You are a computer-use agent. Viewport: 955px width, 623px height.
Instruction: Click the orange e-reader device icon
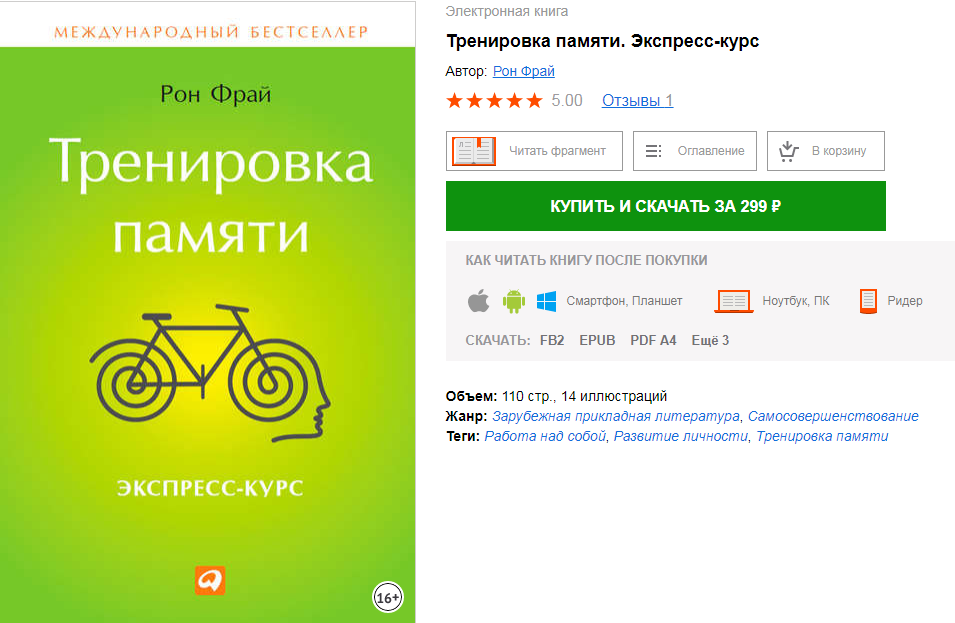point(868,301)
